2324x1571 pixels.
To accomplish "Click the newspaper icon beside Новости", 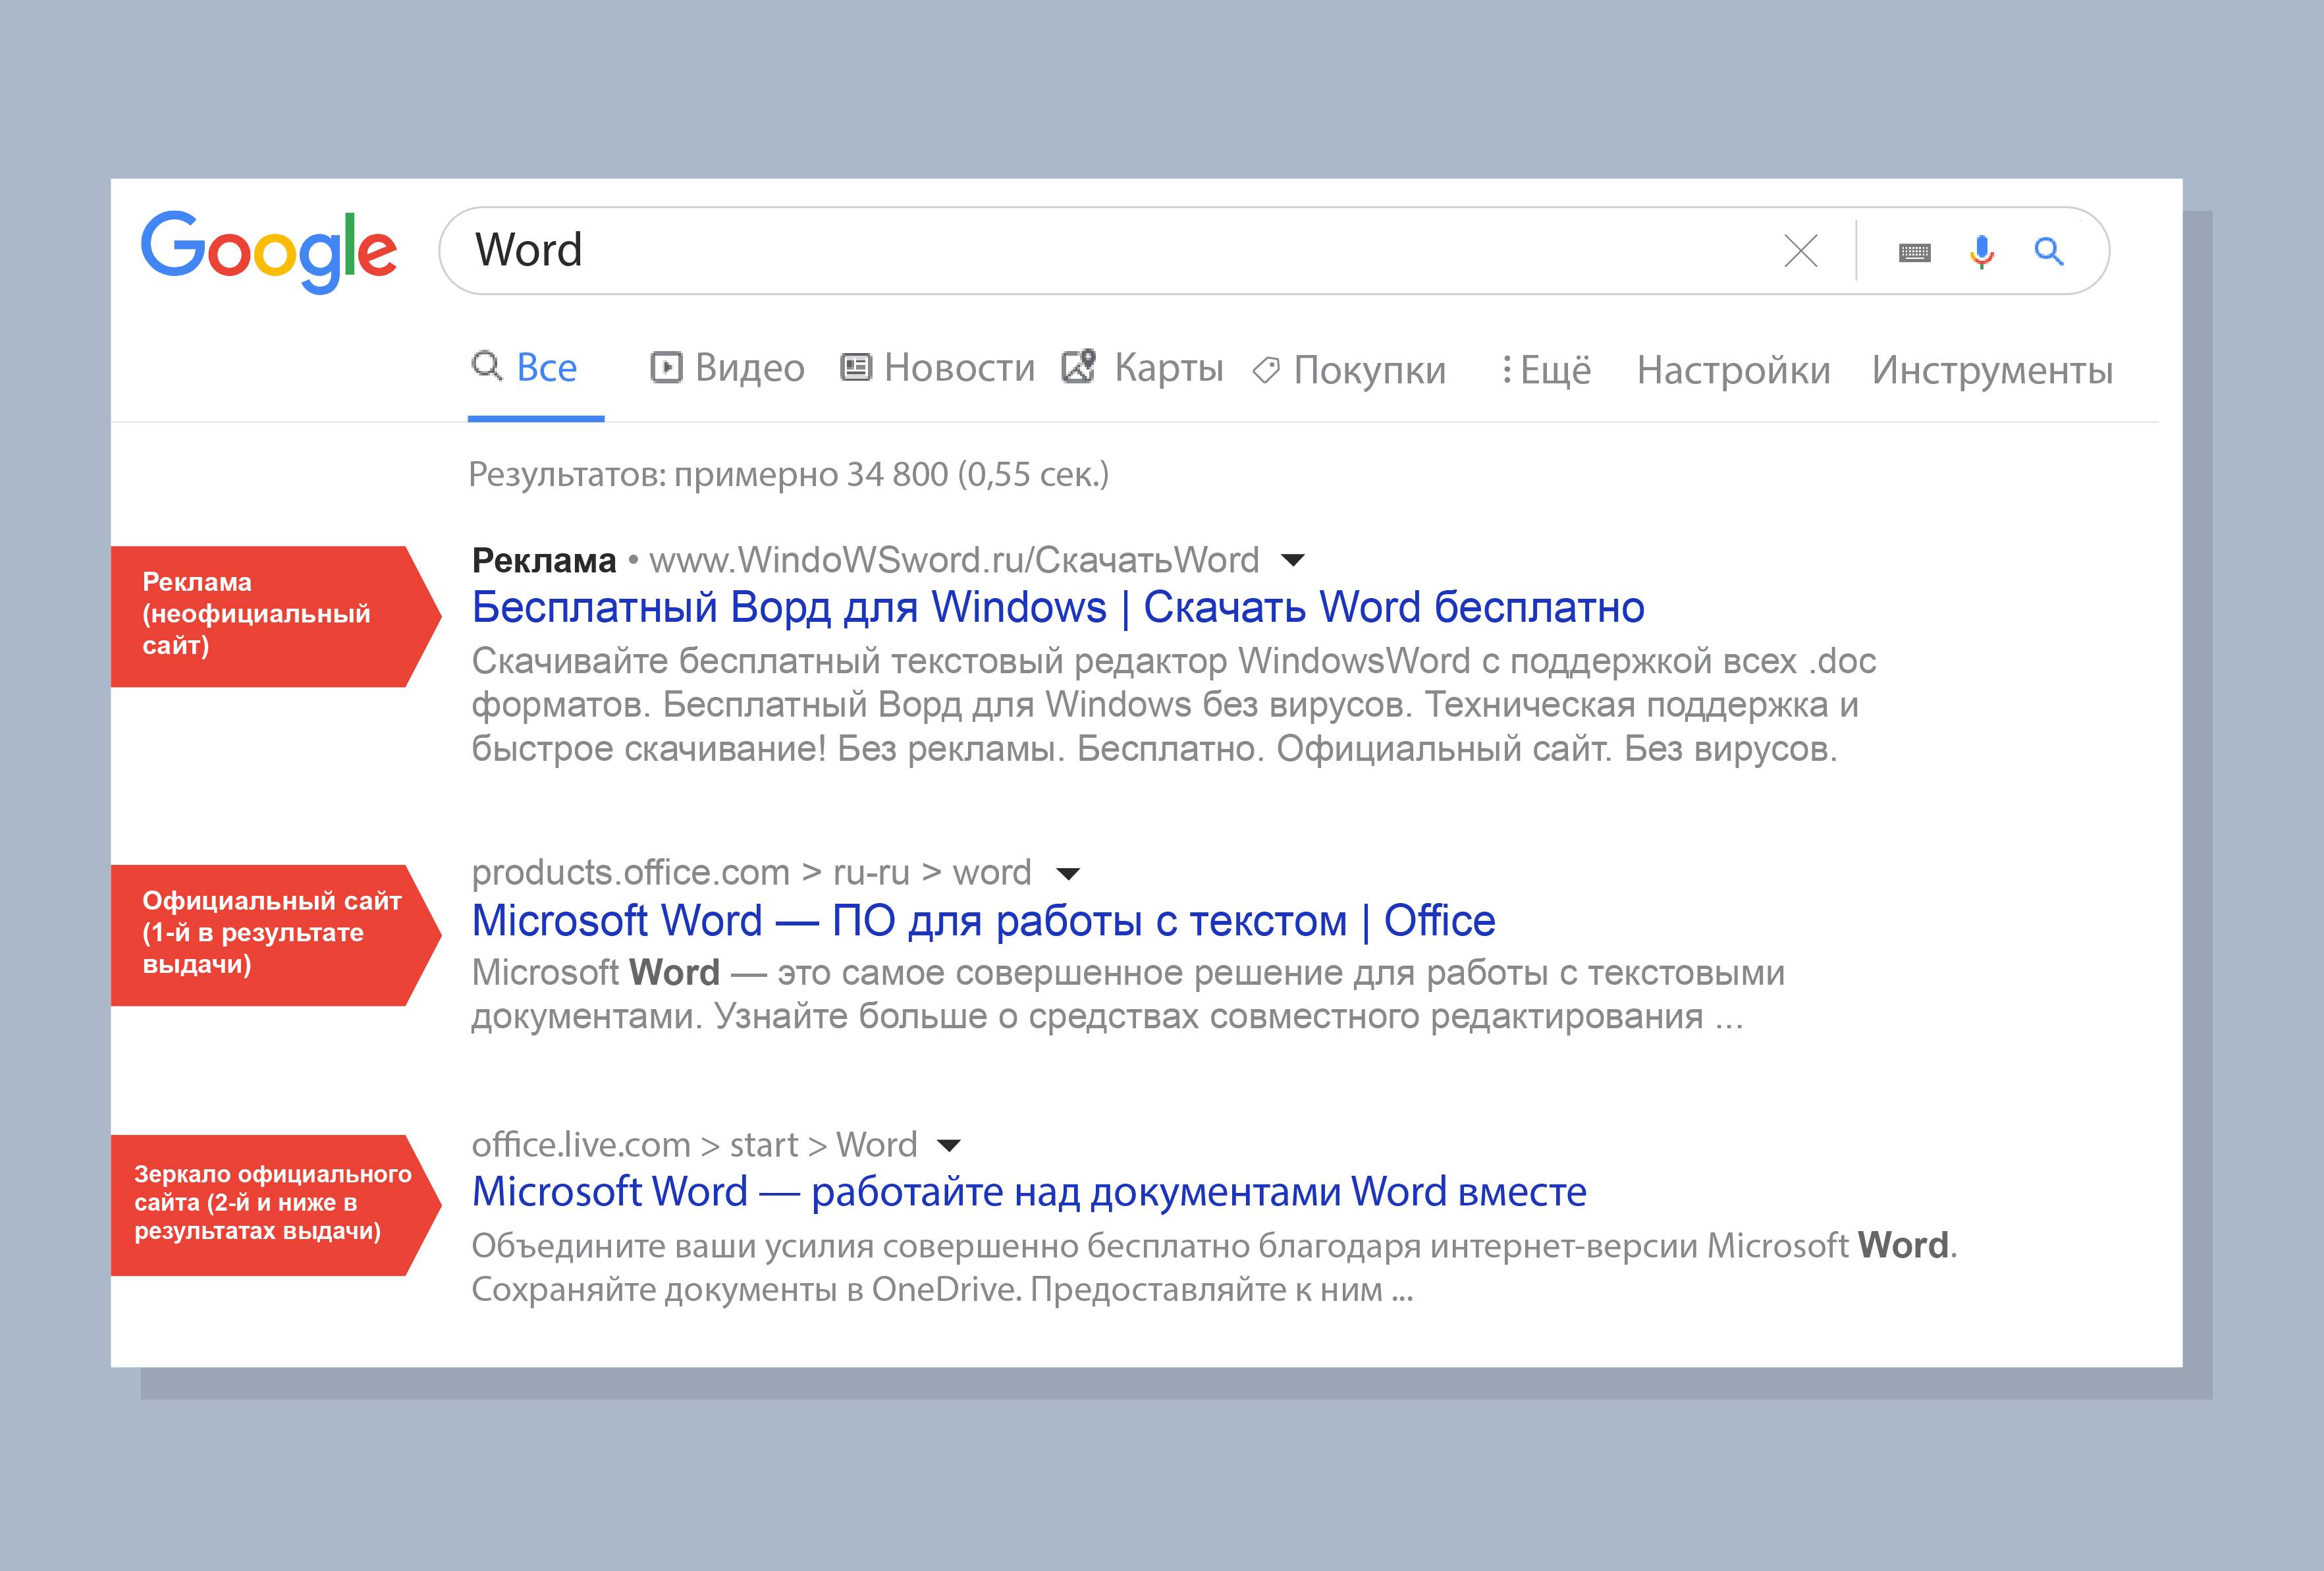I will tap(856, 367).
